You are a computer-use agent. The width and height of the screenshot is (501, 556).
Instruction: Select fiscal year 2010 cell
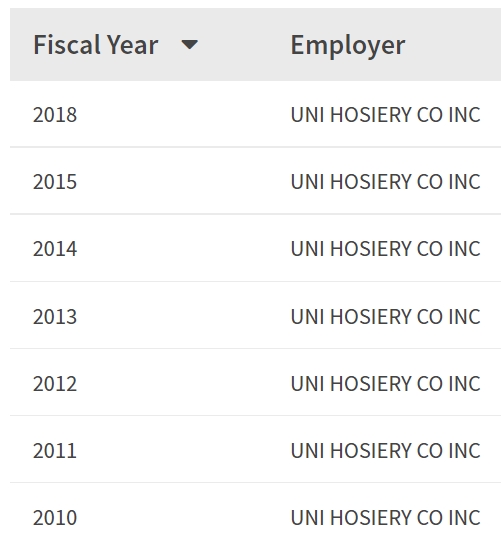coord(55,517)
